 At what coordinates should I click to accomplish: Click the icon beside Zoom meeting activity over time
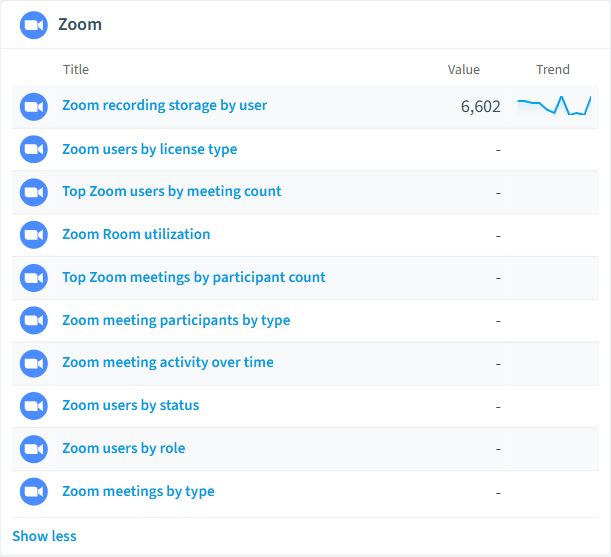pyautogui.click(x=34, y=363)
